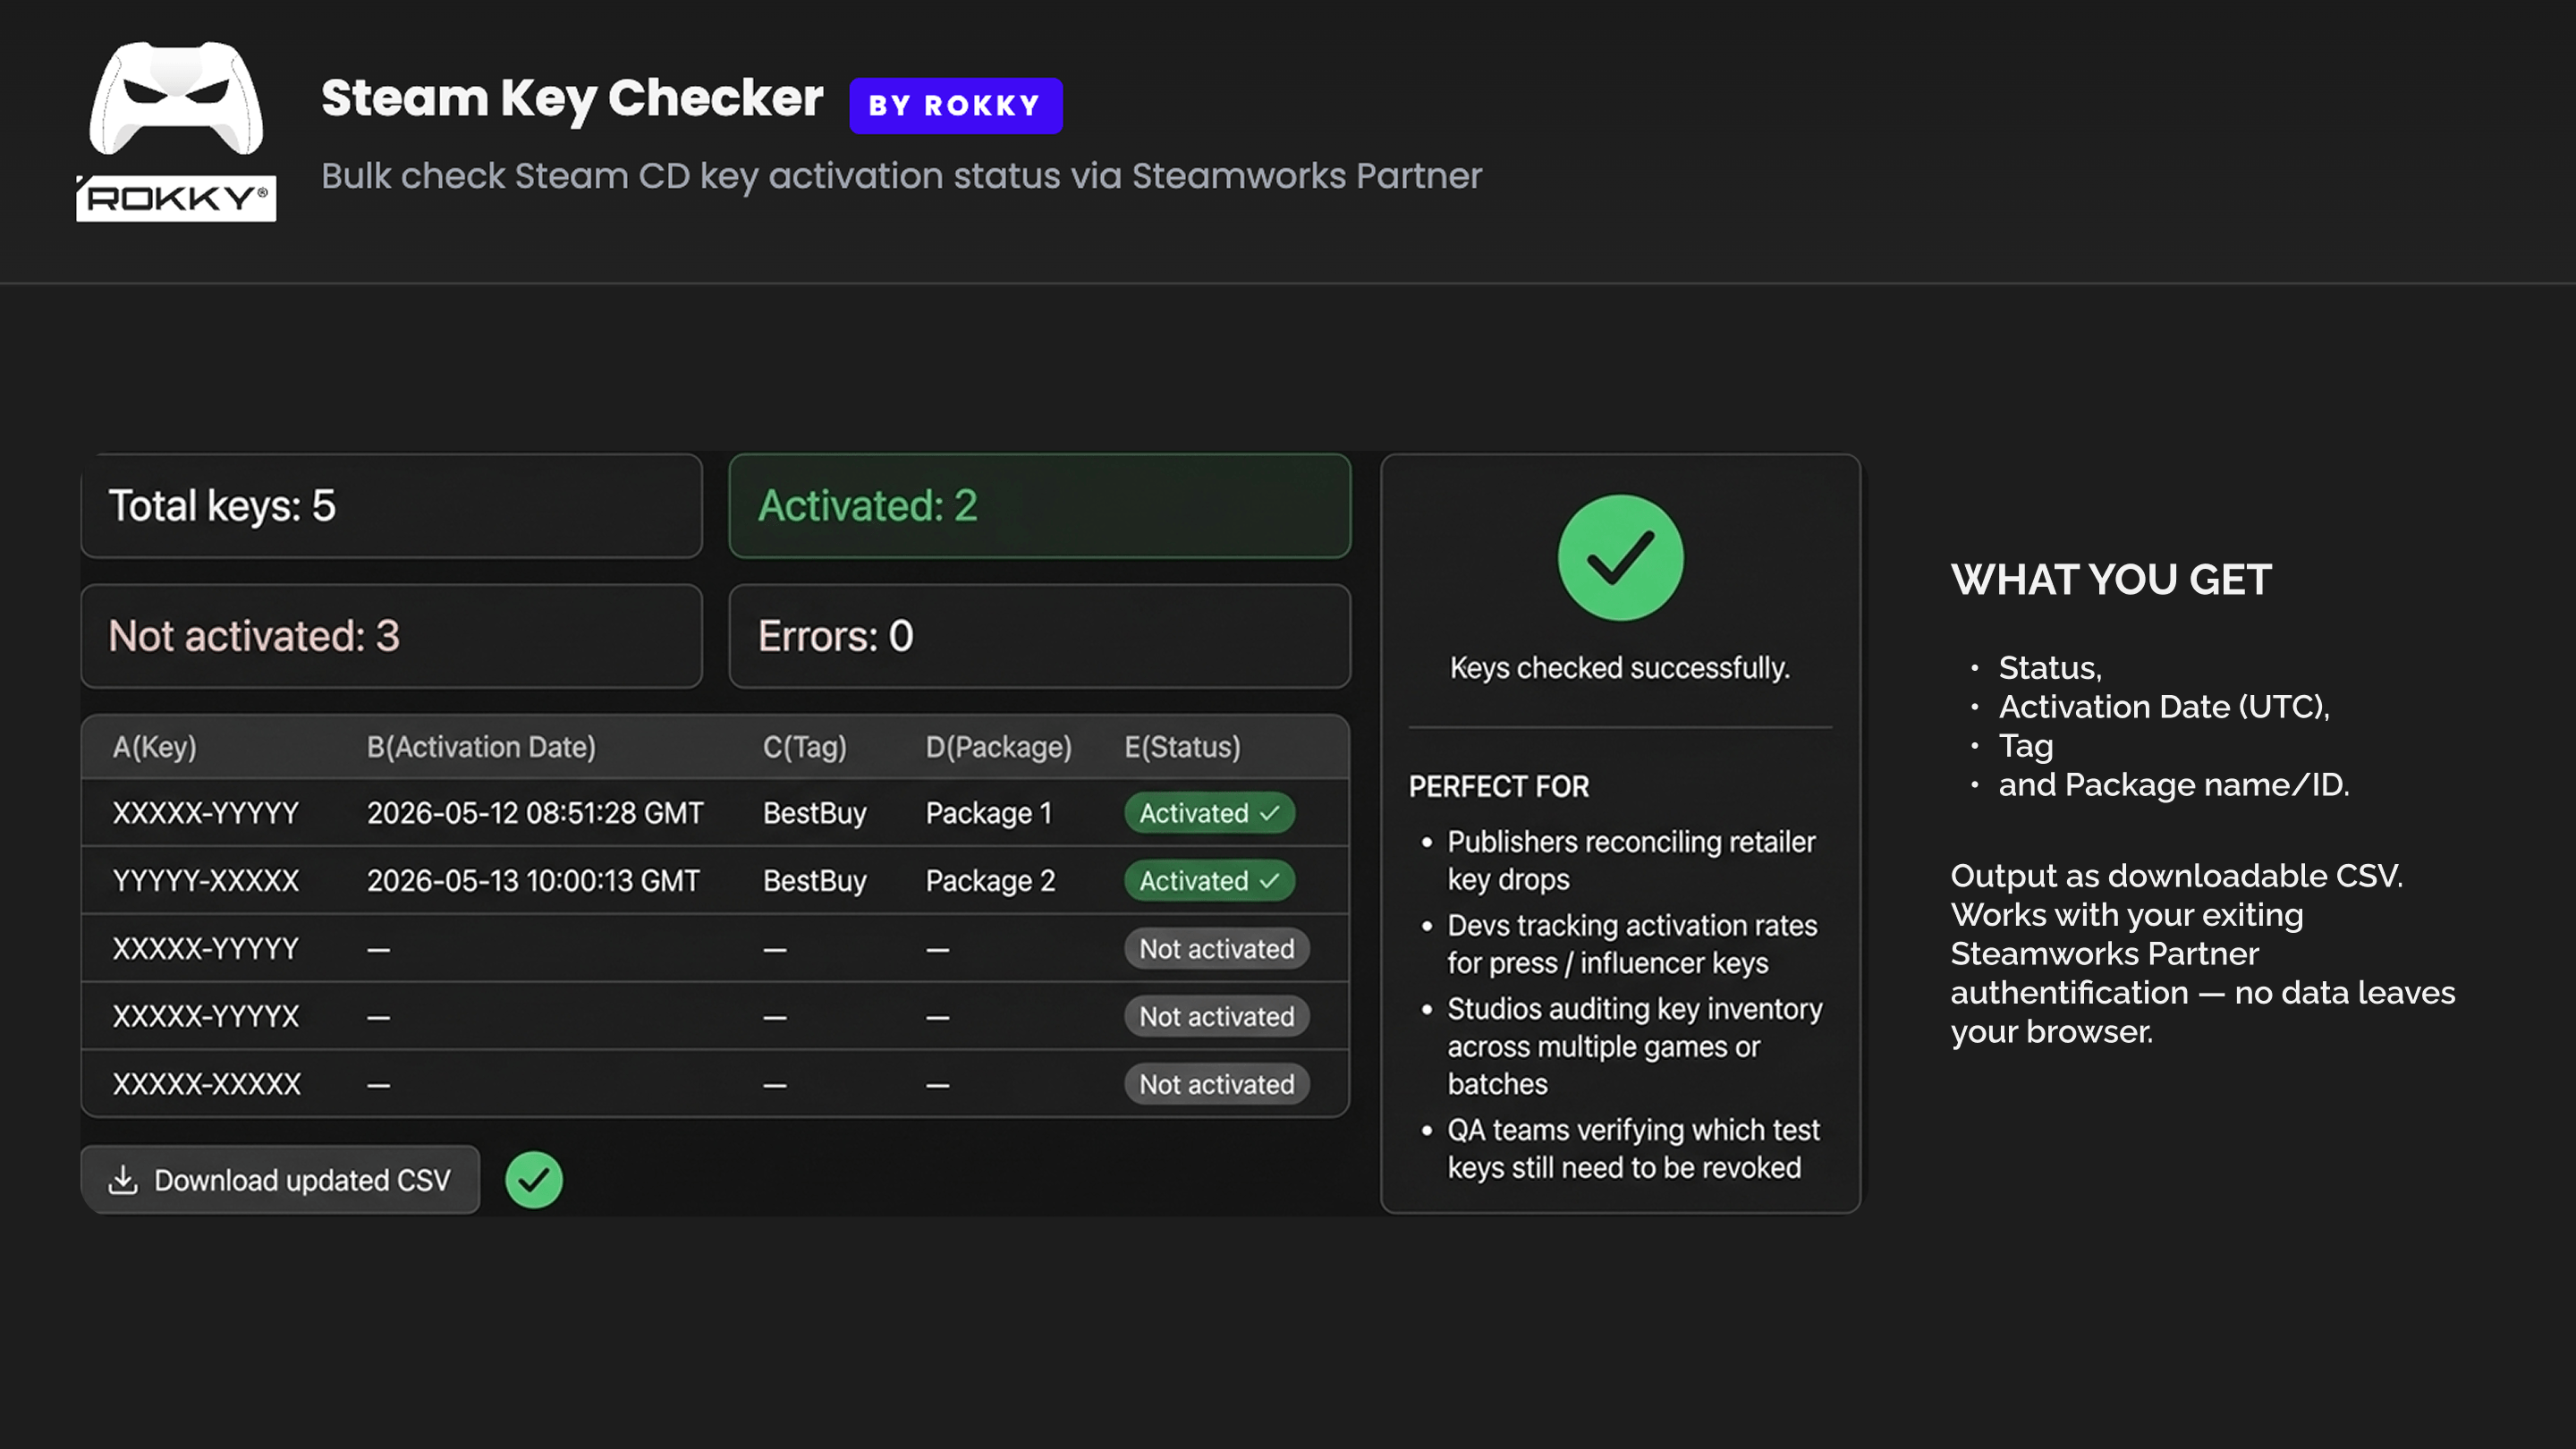Select the Activated: 2 card
This screenshot has width=2576, height=1449.
(x=1040, y=506)
